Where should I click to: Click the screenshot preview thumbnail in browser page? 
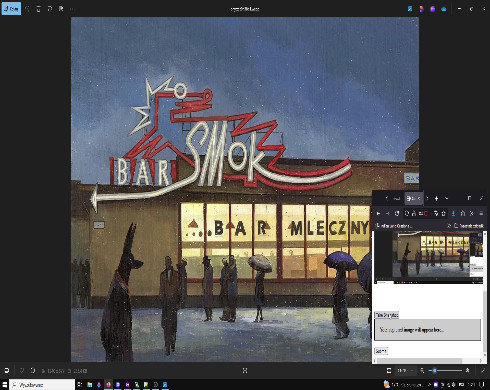coord(429,257)
